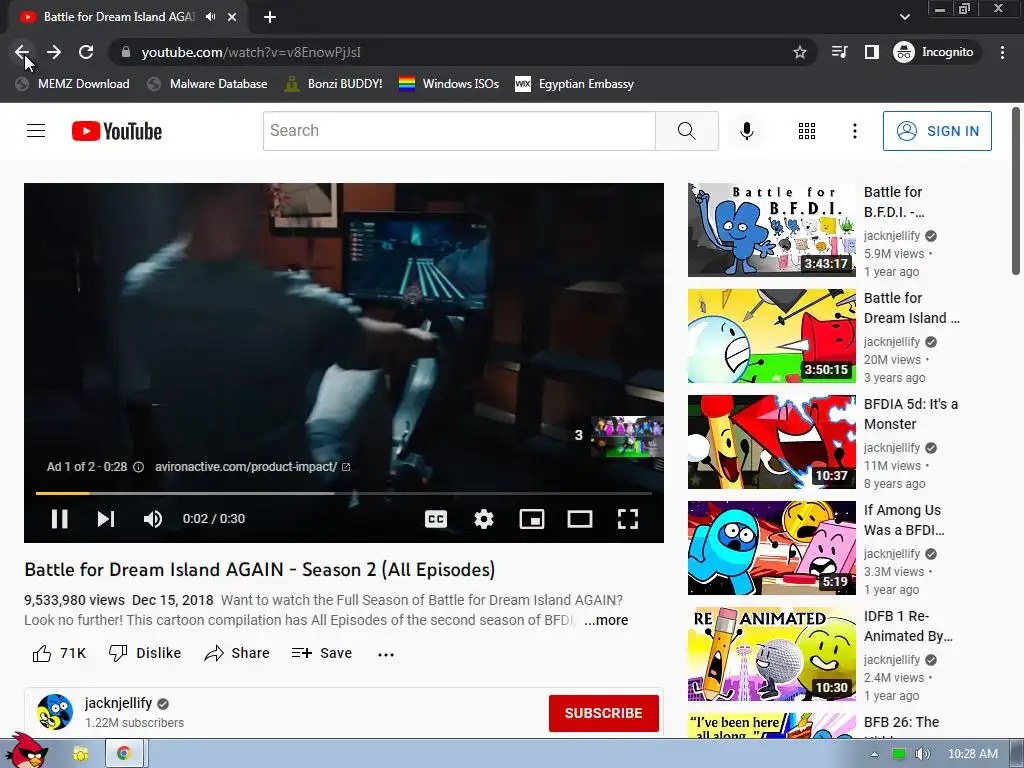Viewport: 1024px width, 768px height.
Task: Bookmark this page with the star icon
Action: (799, 52)
